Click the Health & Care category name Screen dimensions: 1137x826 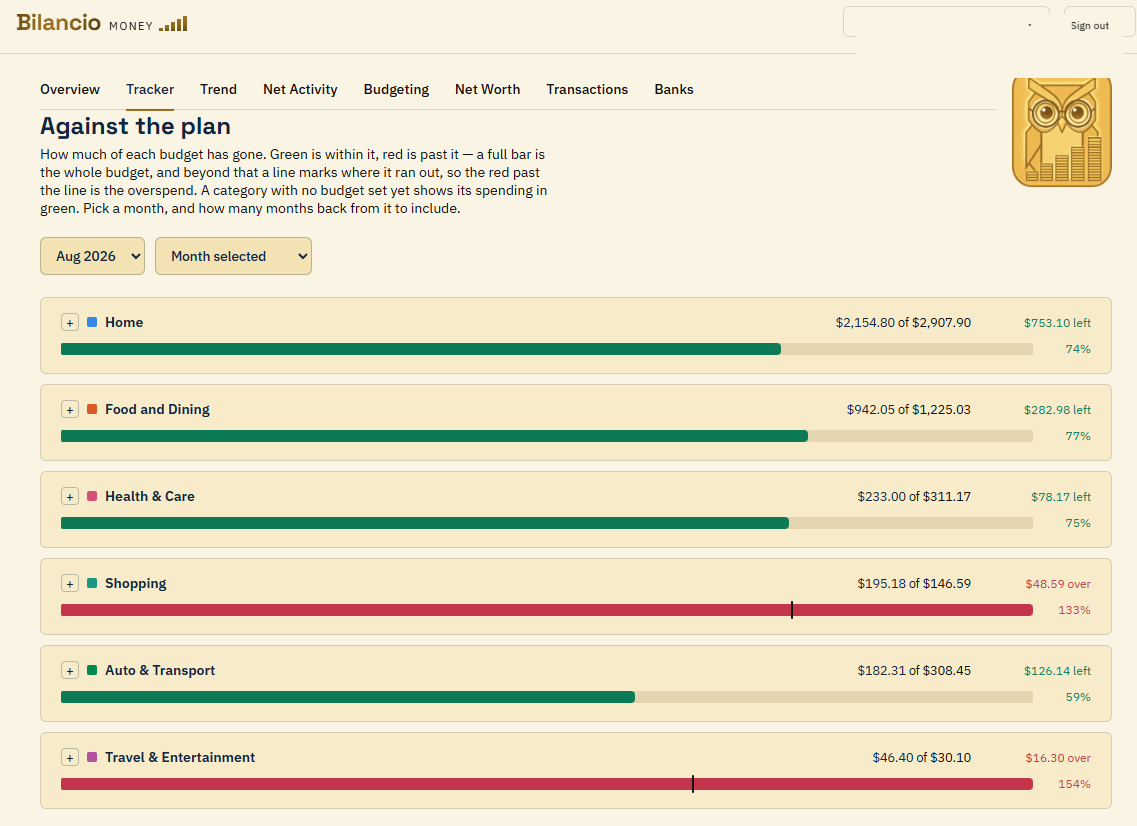tap(150, 496)
